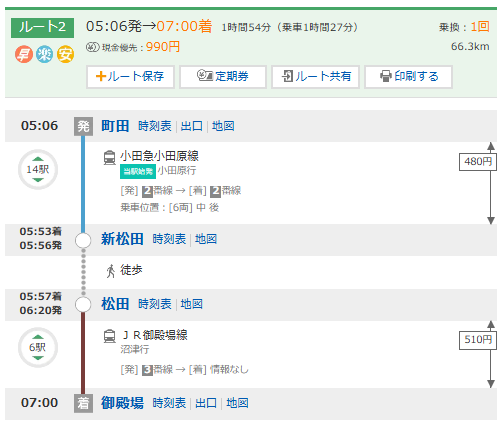Image resolution: width=504 pixels, height=424 pixels.
Task: Click the train icon beside JR御殿場線
Action: click(109, 336)
